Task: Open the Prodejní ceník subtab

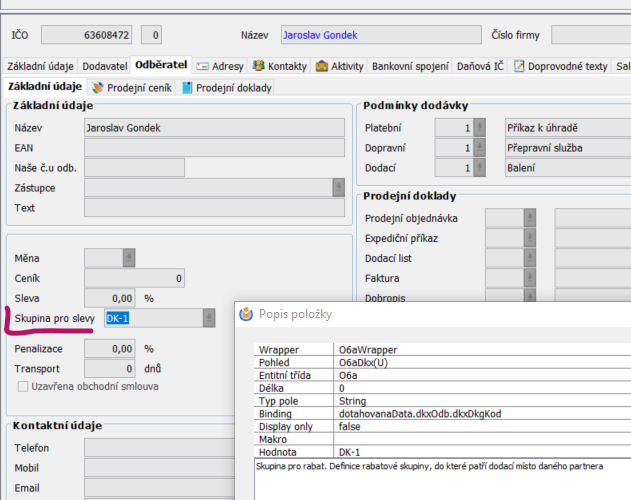Action: click(132, 88)
